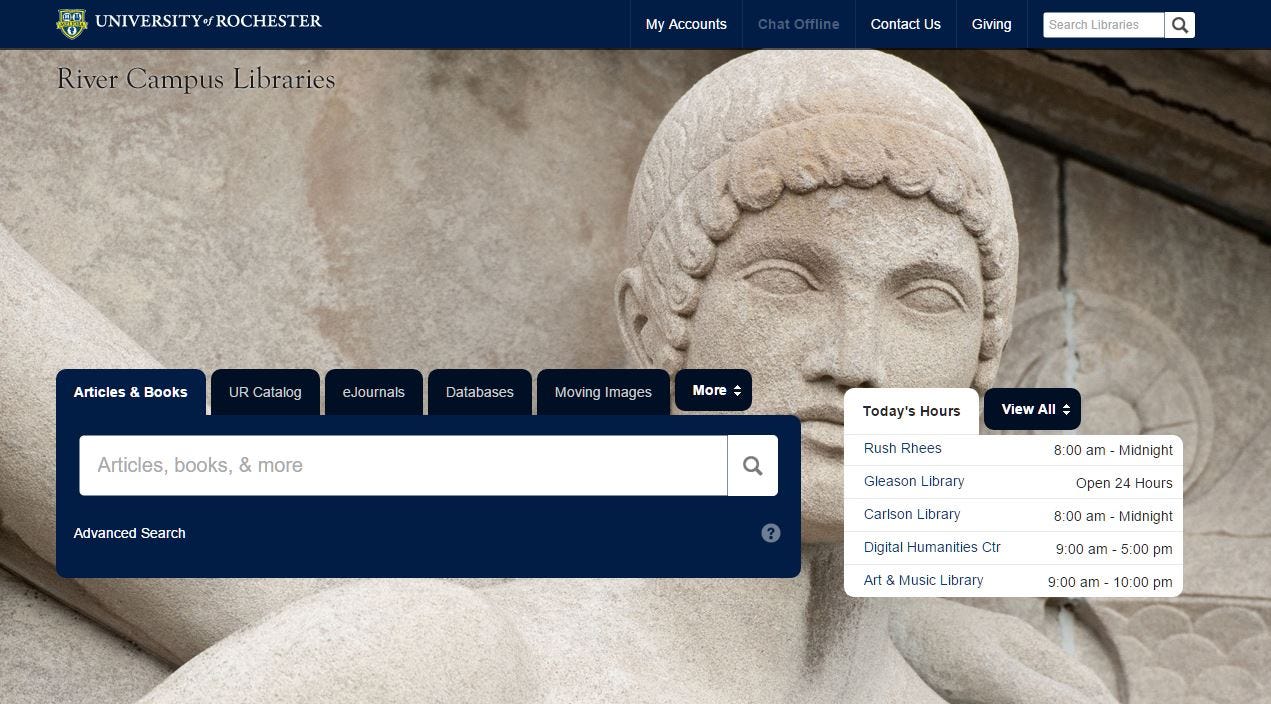The image size is (1271, 704).
Task: Open the Advanced Search link
Action: click(130, 533)
